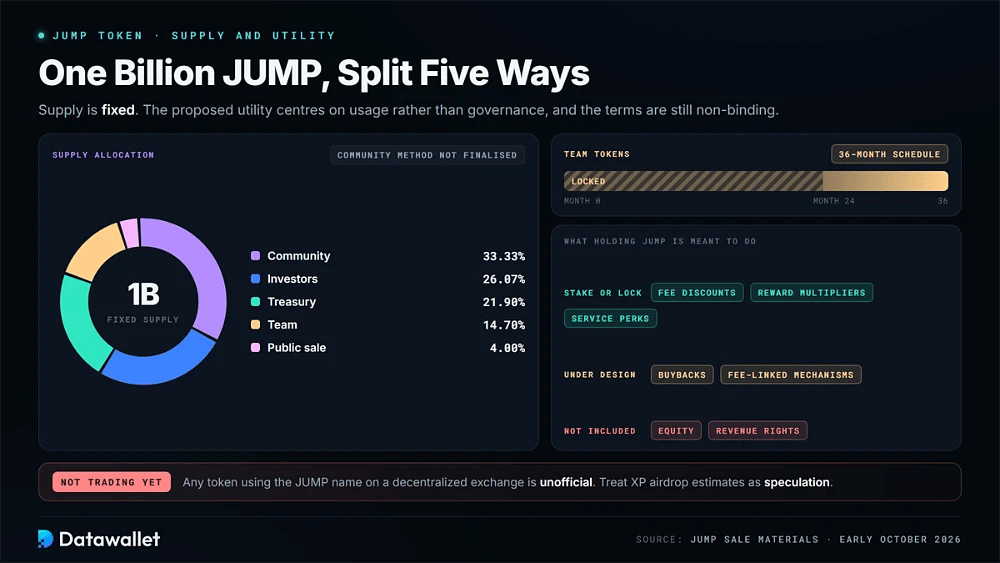1000x563 pixels.
Task: Click the WHAT HOLDING JUMP IS MEANT TO DO heading
Action: tap(659, 241)
